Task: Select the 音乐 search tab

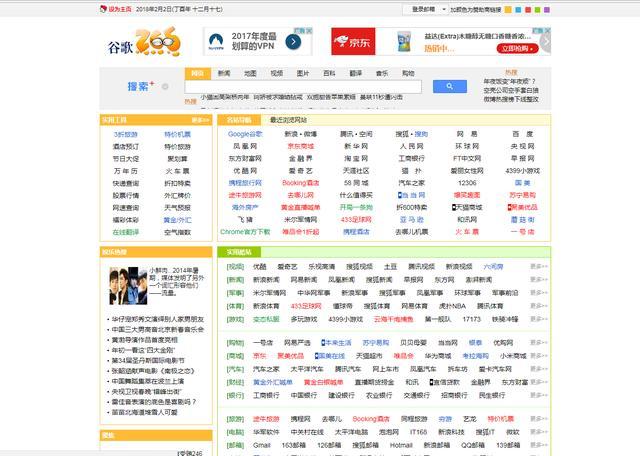Action: 382,73
